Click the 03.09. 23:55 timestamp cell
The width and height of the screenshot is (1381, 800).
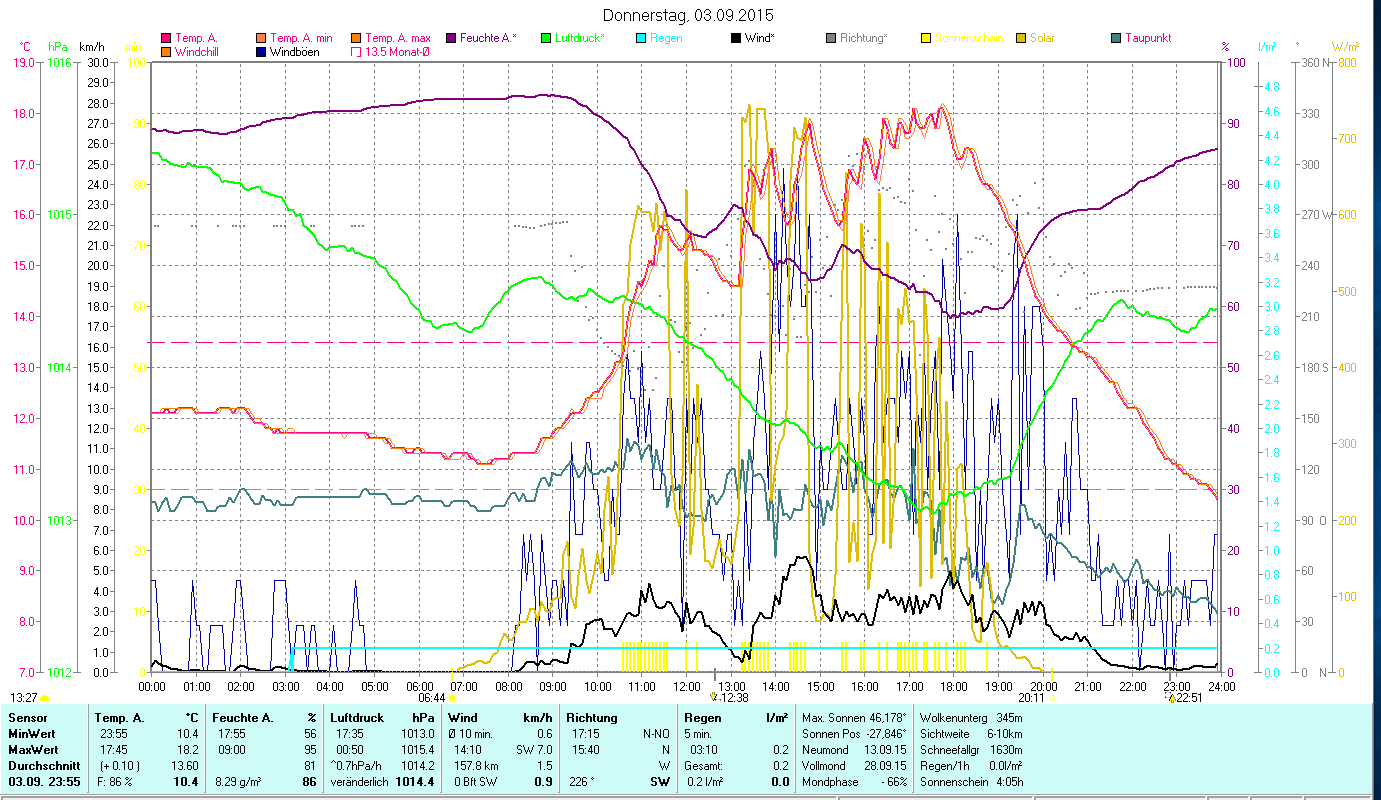click(45, 781)
